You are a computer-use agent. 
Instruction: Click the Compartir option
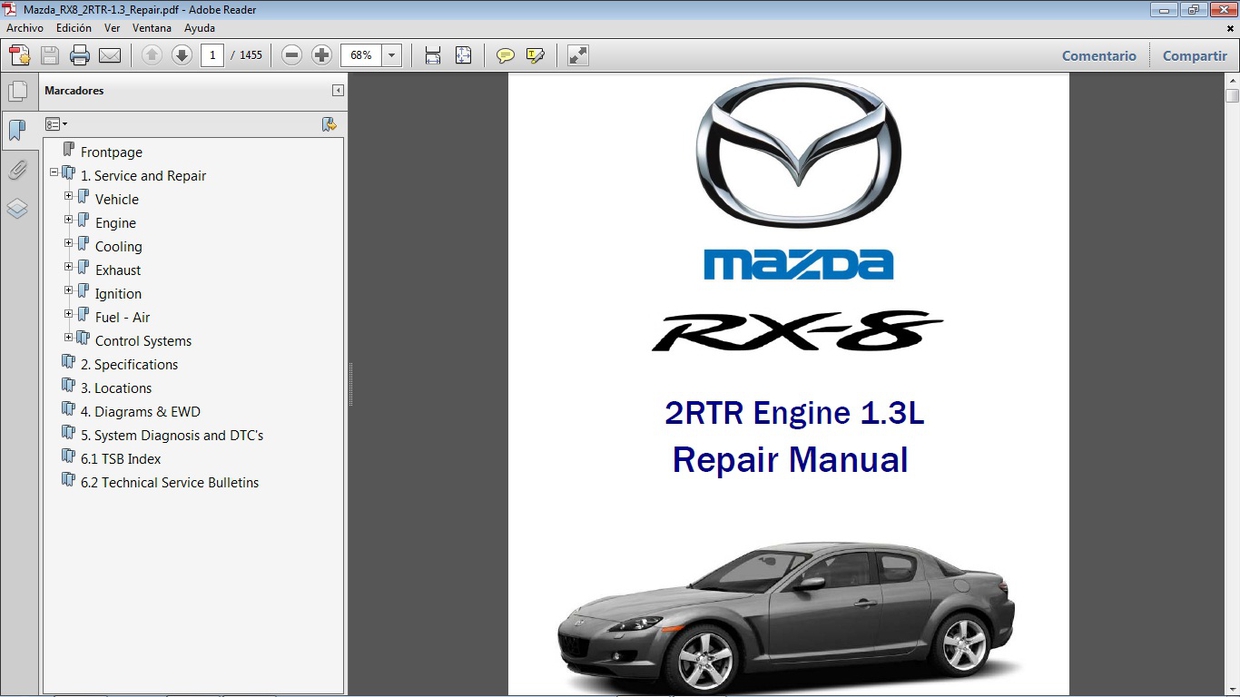tap(1194, 56)
